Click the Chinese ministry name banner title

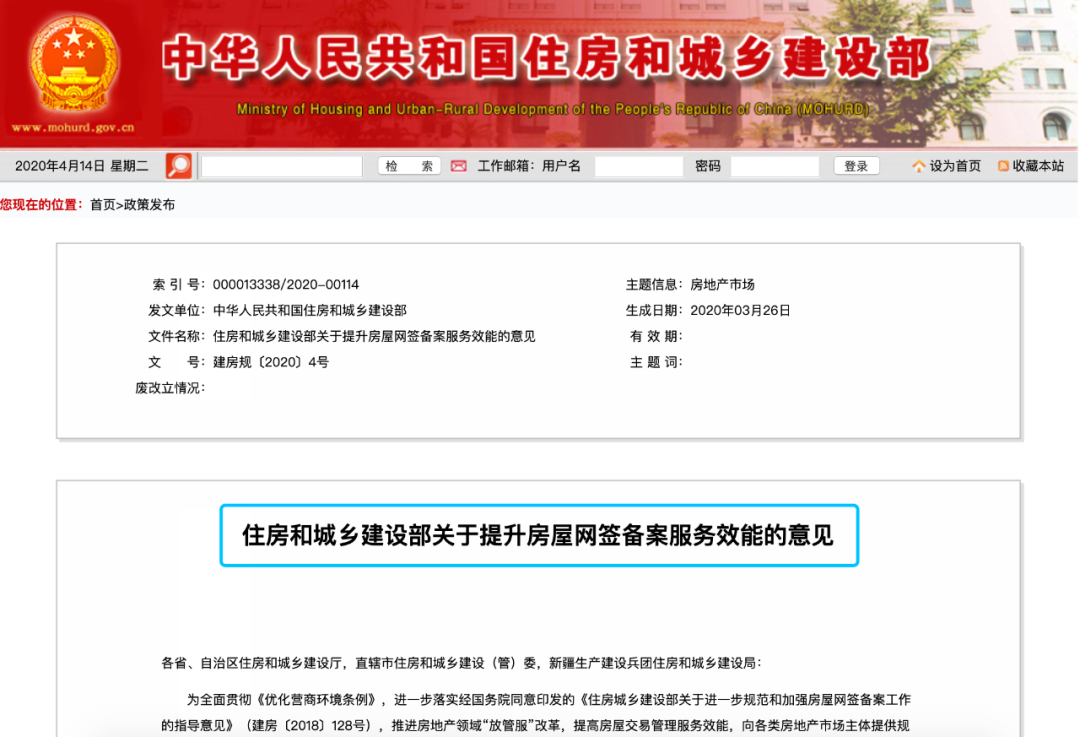coord(545,59)
